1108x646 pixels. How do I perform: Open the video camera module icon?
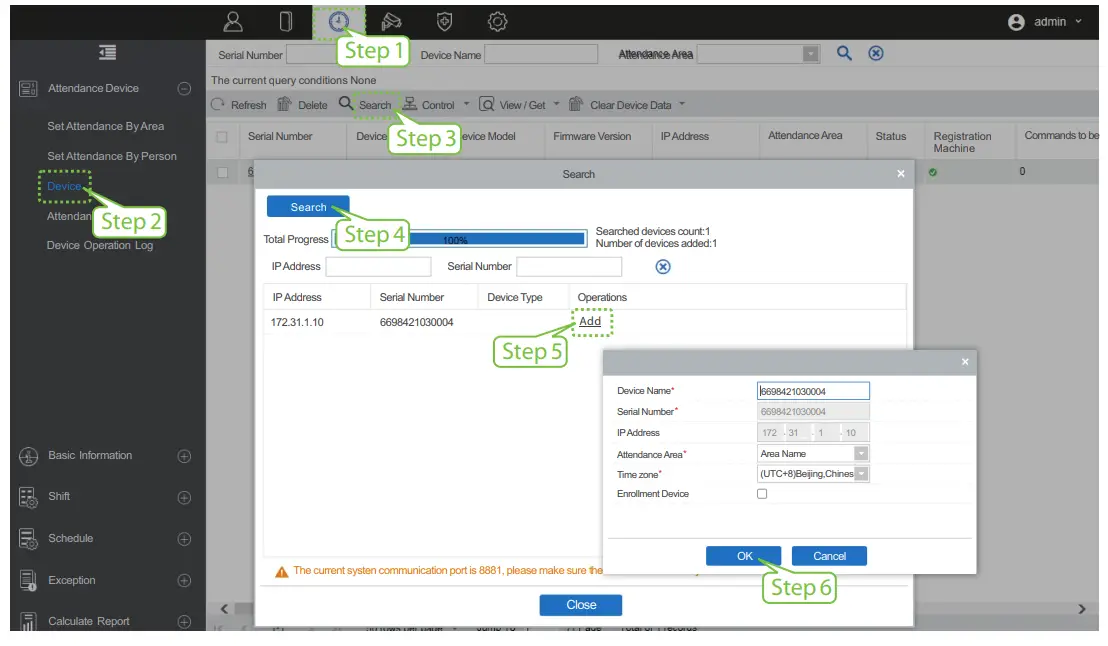click(x=391, y=22)
